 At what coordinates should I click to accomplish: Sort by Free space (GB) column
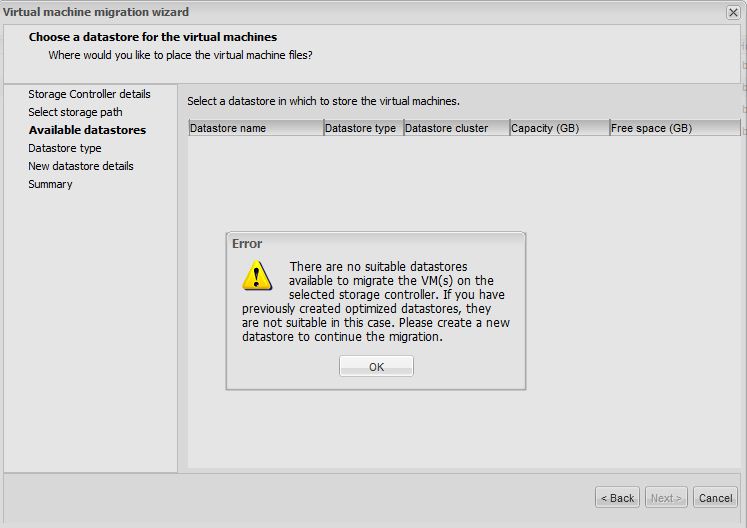(x=674, y=128)
